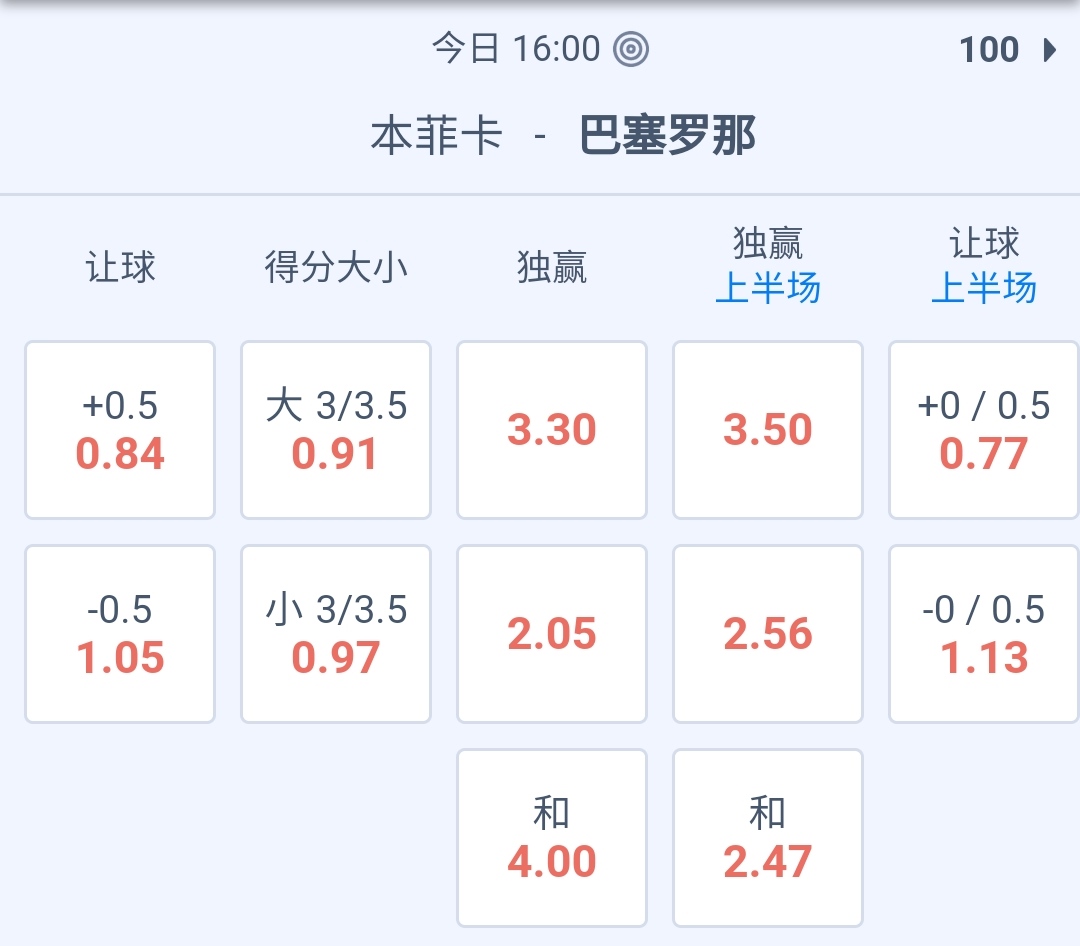Choose full-time draw at 4.00
Image resolution: width=1080 pixels, height=946 pixels.
point(552,838)
